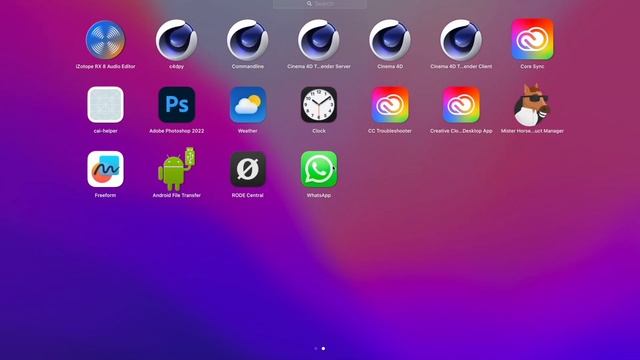Launch CC Troubleshooter

pyautogui.click(x=390, y=104)
